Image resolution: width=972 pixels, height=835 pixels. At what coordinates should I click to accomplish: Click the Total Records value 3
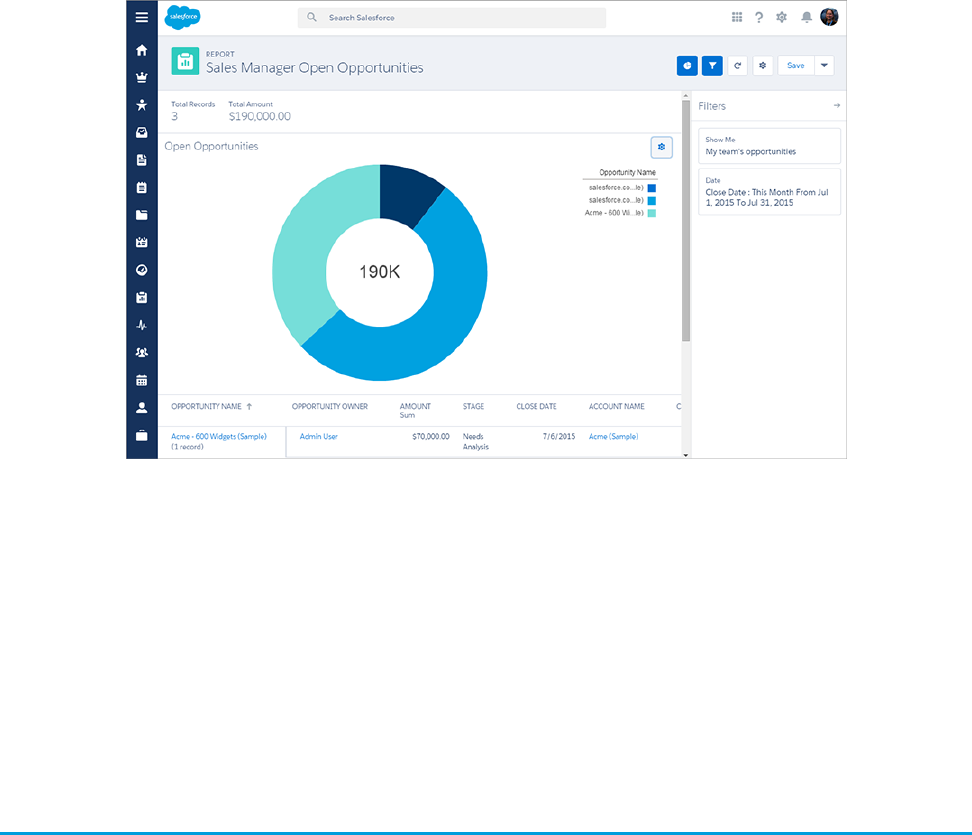pos(175,117)
